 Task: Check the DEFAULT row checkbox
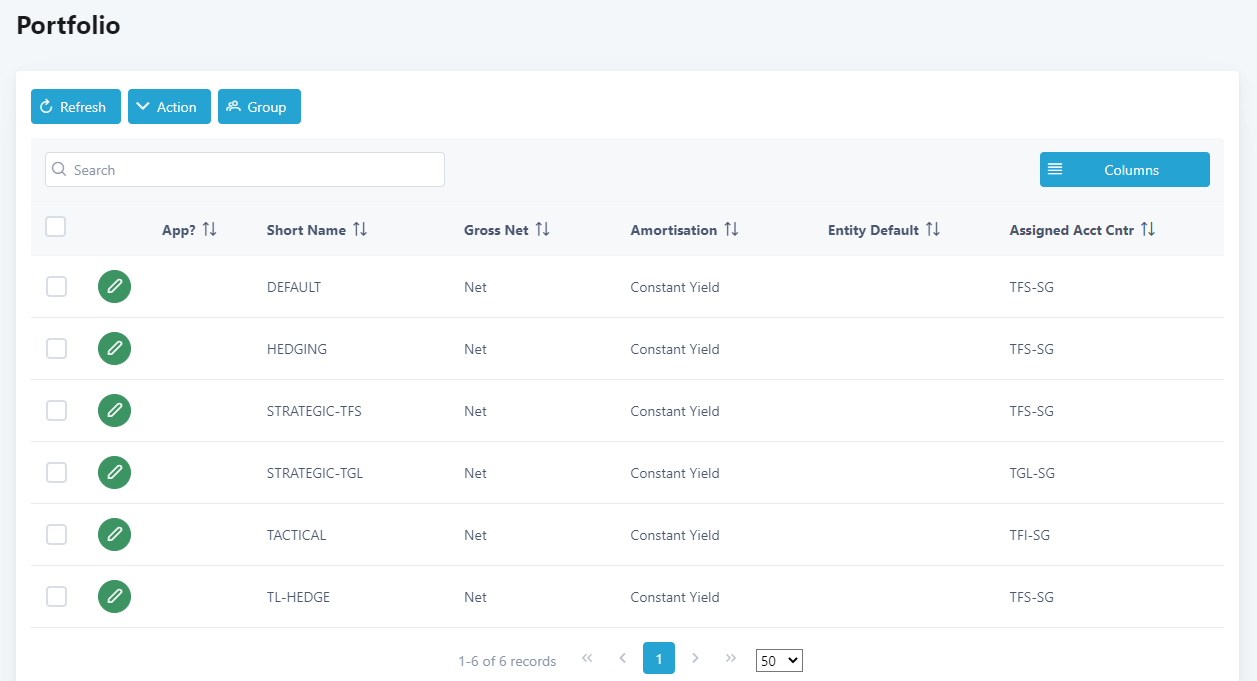(x=57, y=287)
